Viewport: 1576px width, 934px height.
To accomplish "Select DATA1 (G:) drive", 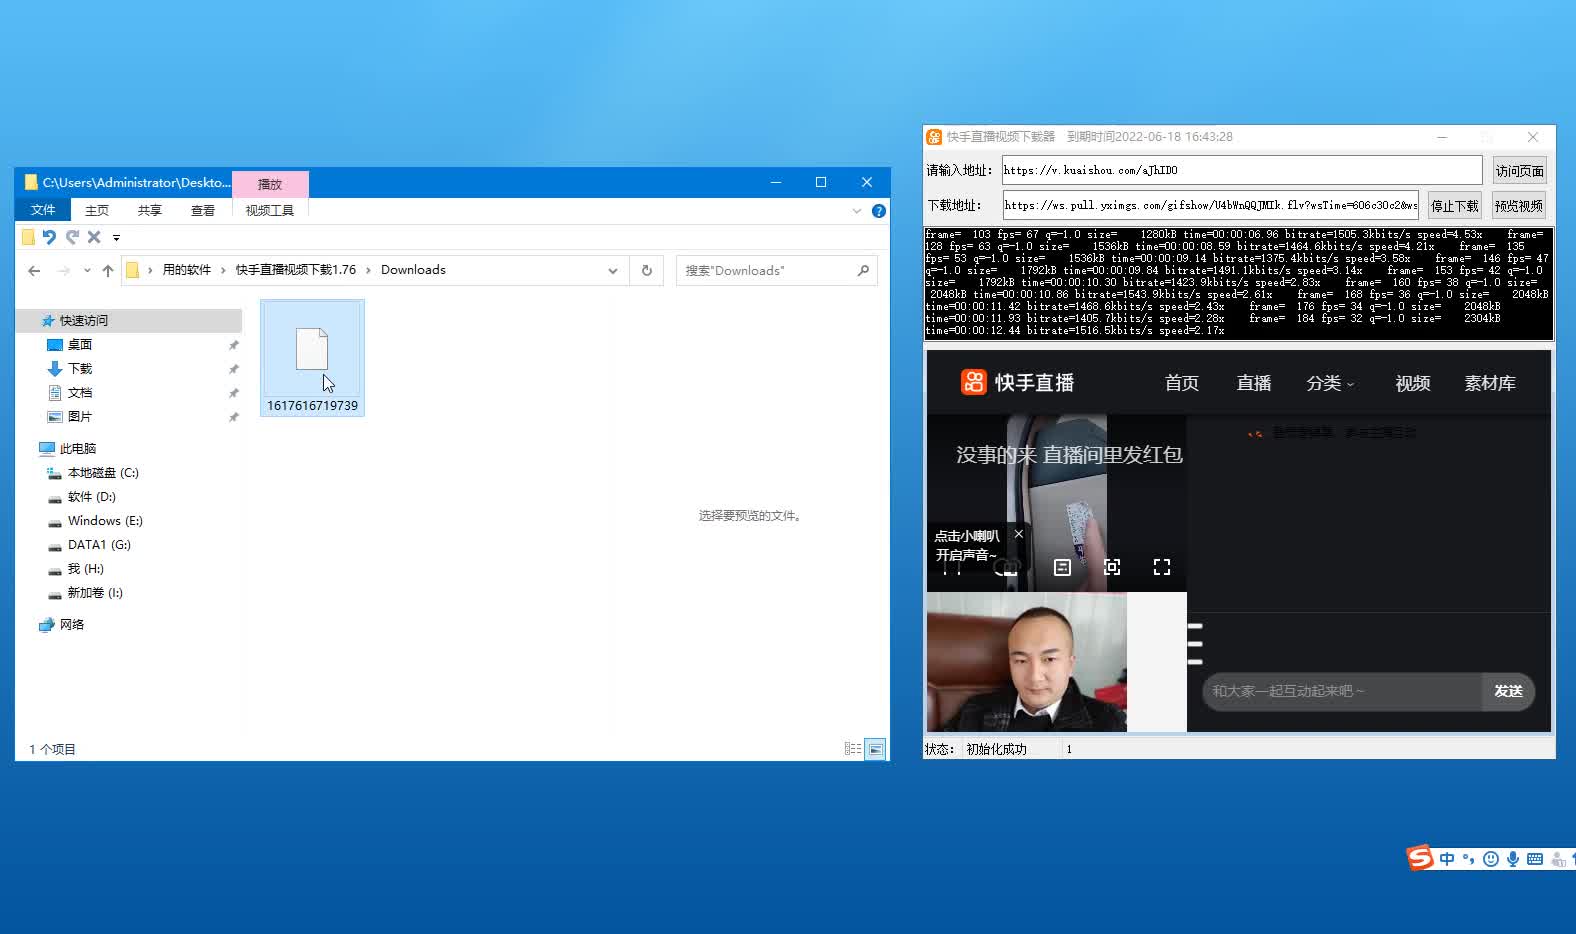I will click(x=99, y=545).
